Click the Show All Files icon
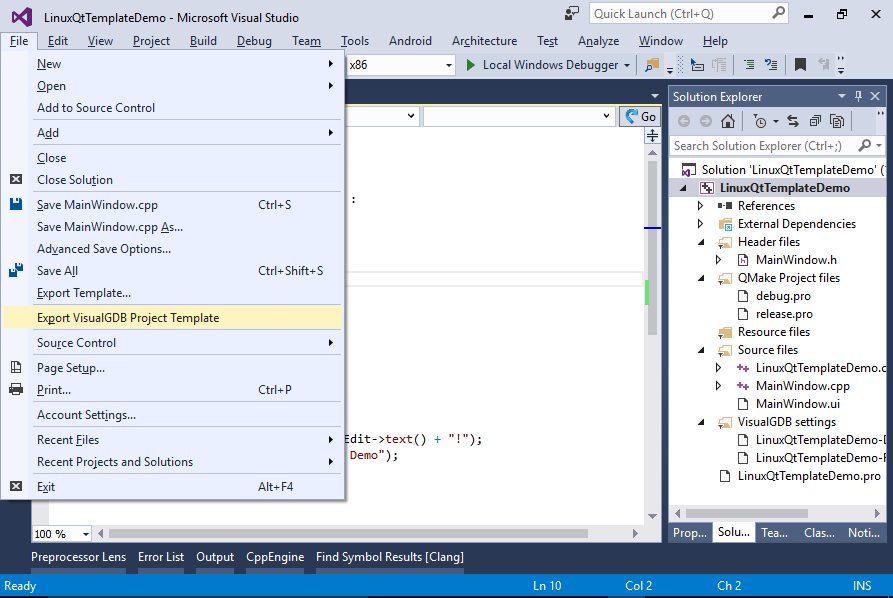 [836, 121]
